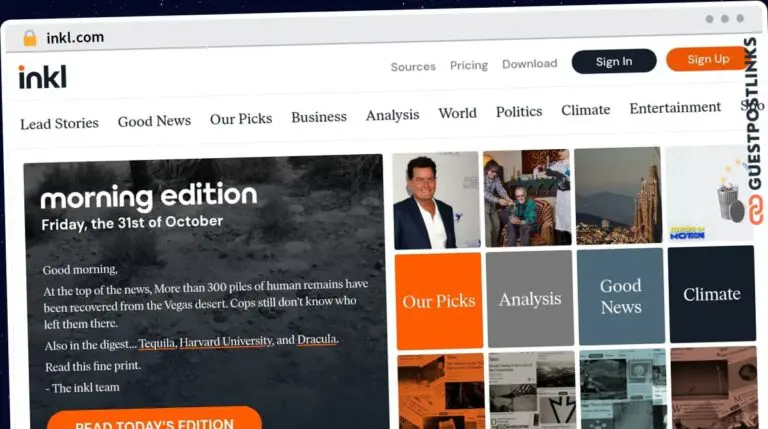
Task: Open the elderly man in chair thumbnail
Action: click(x=527, y=197)
